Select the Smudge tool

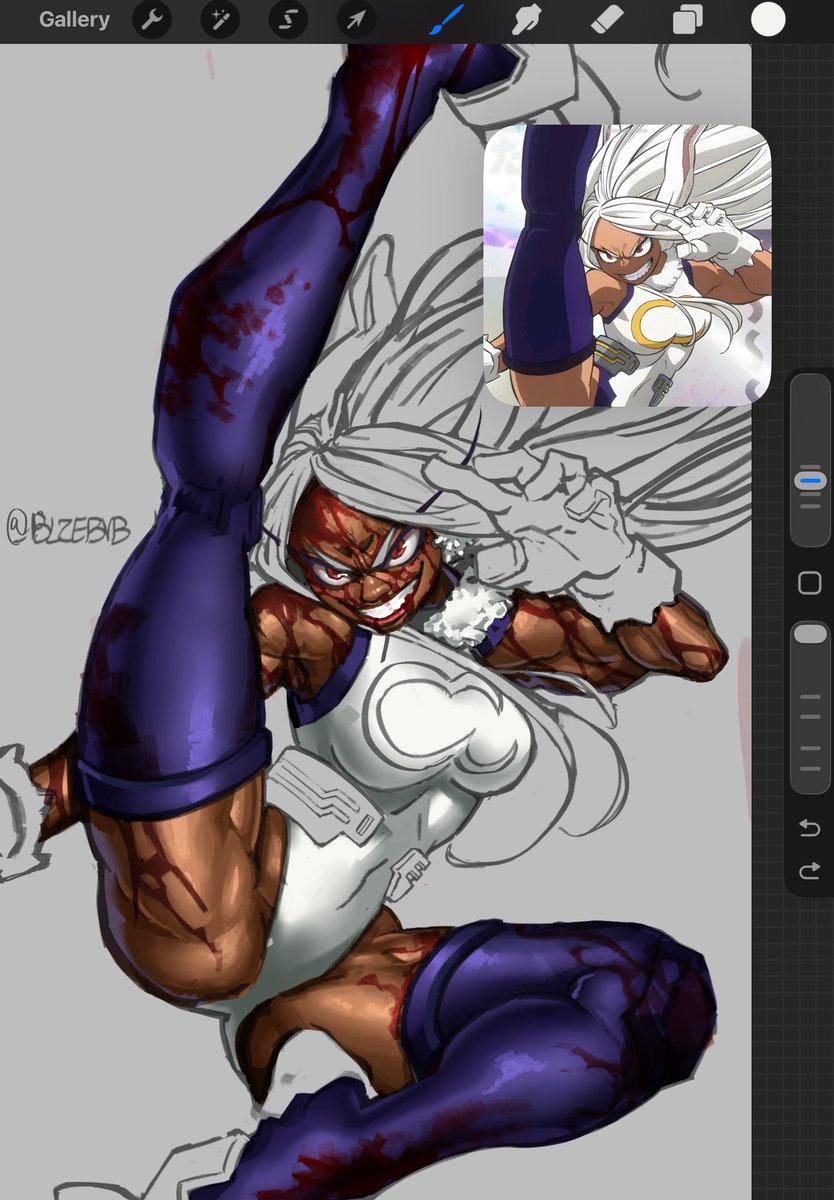coord(527,19)
